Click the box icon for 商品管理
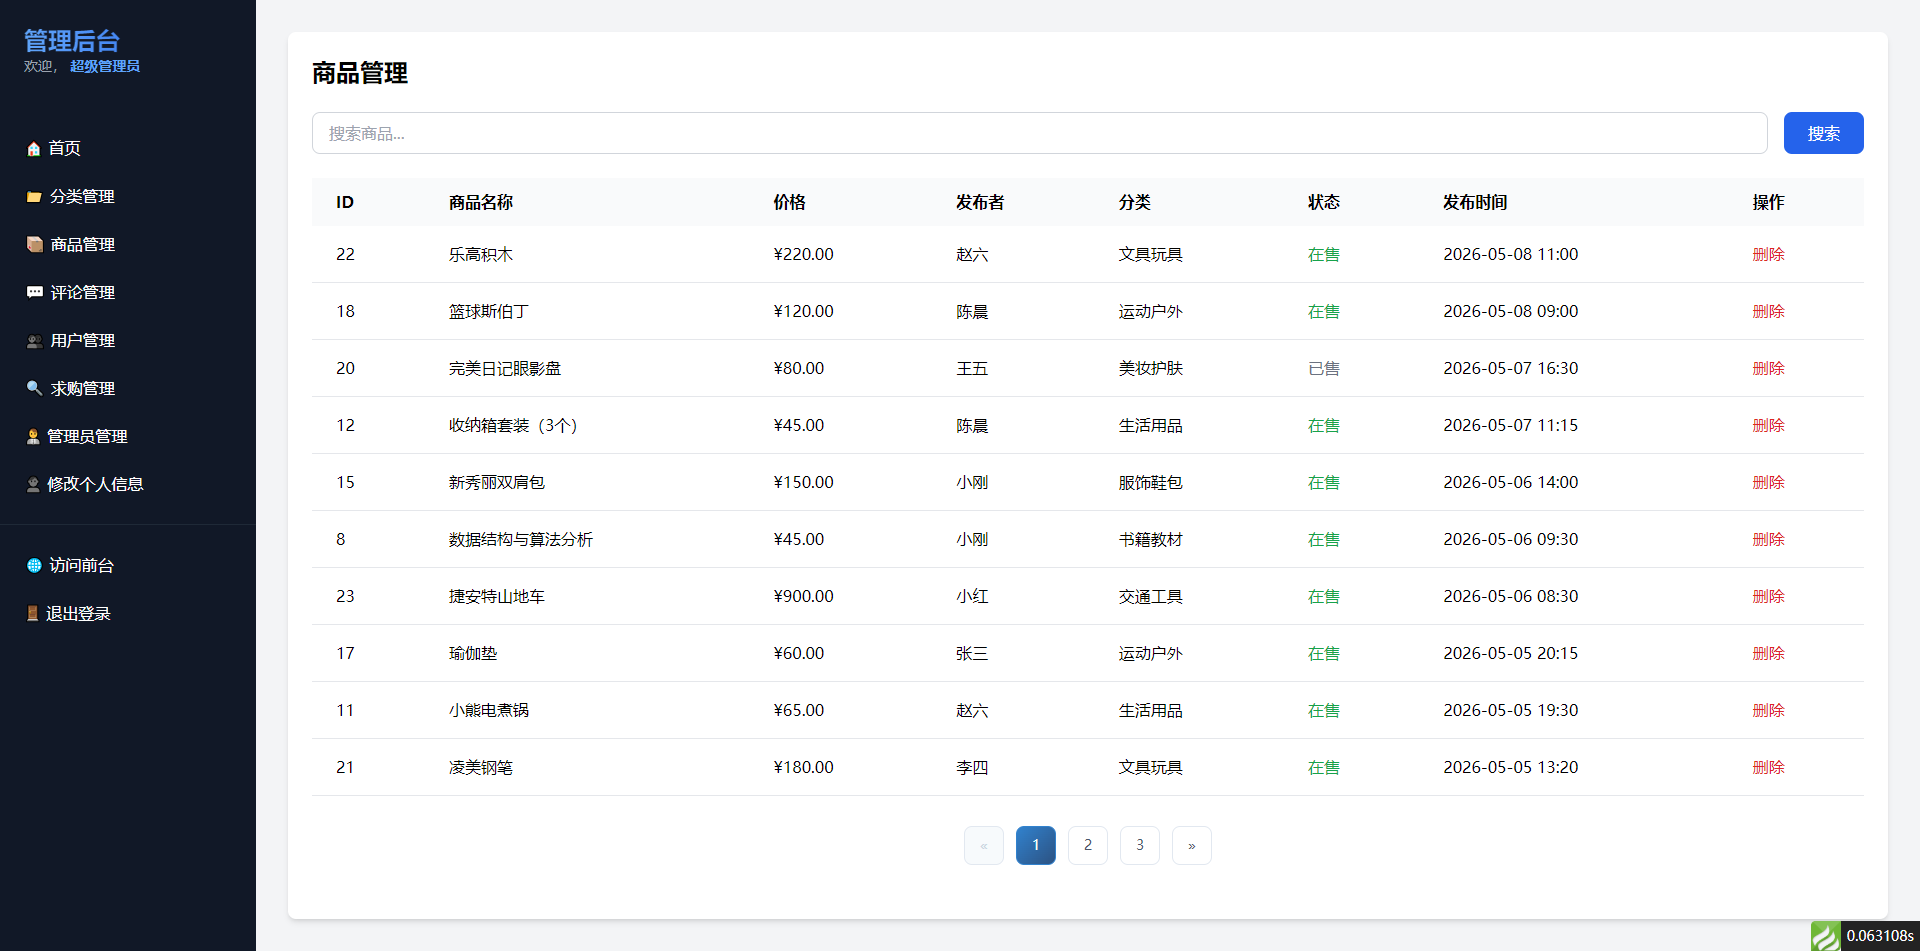 (34, 245)
